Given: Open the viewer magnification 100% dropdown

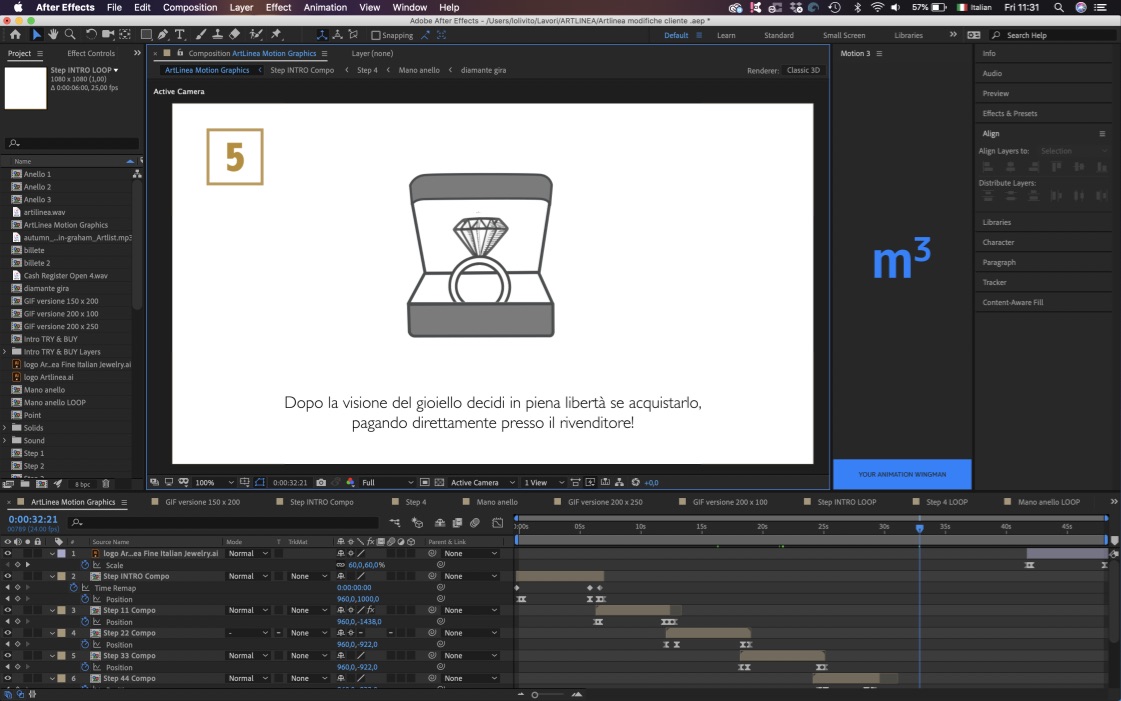Looking at the screenshot, I should click(x=214, y=483).
